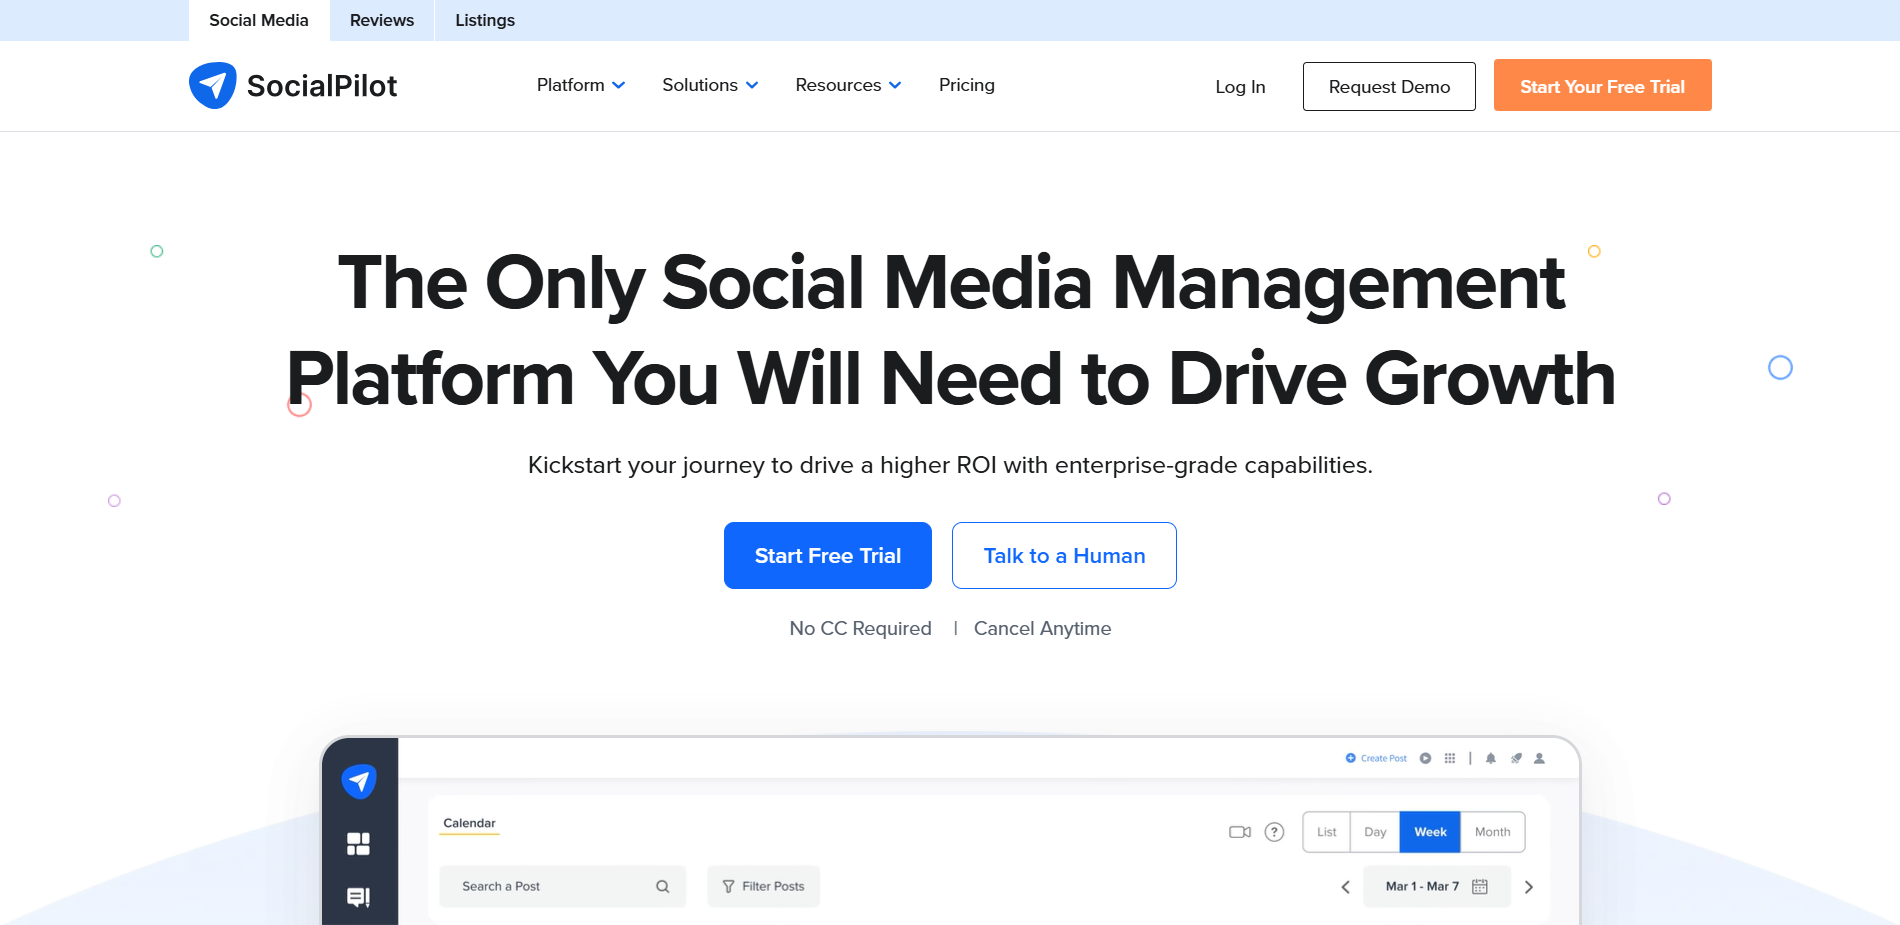Go to previous week with left arrow
This screenshot has height=925, width=1900.
click(x=1346, y=887)
